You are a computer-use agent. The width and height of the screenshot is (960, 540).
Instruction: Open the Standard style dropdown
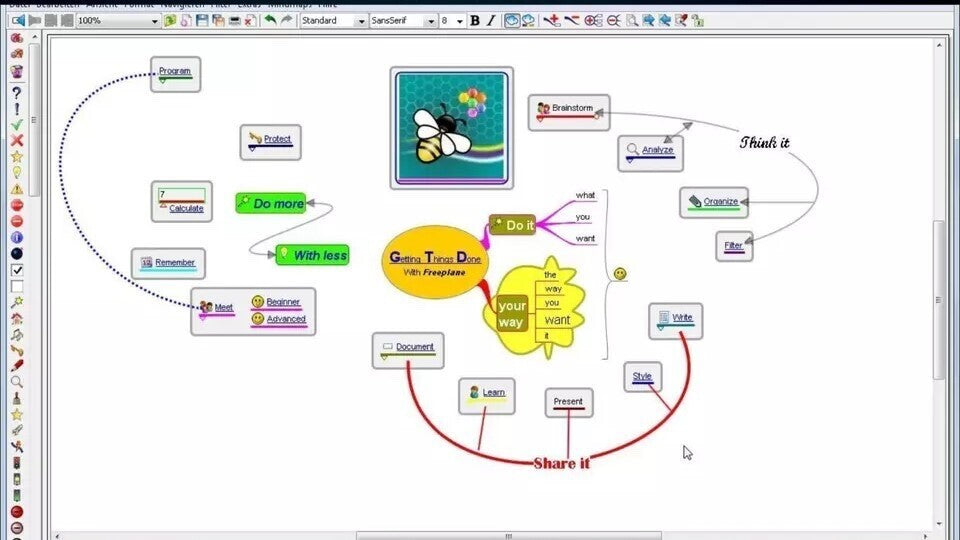click(361, 20)
